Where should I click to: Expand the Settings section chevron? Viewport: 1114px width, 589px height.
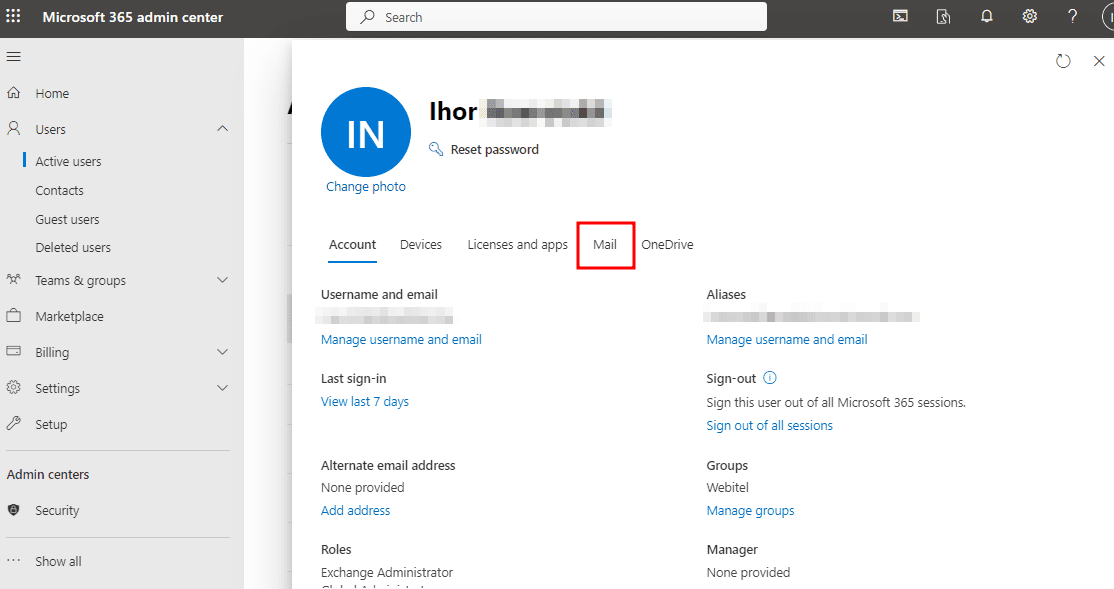tap(222, 388)
